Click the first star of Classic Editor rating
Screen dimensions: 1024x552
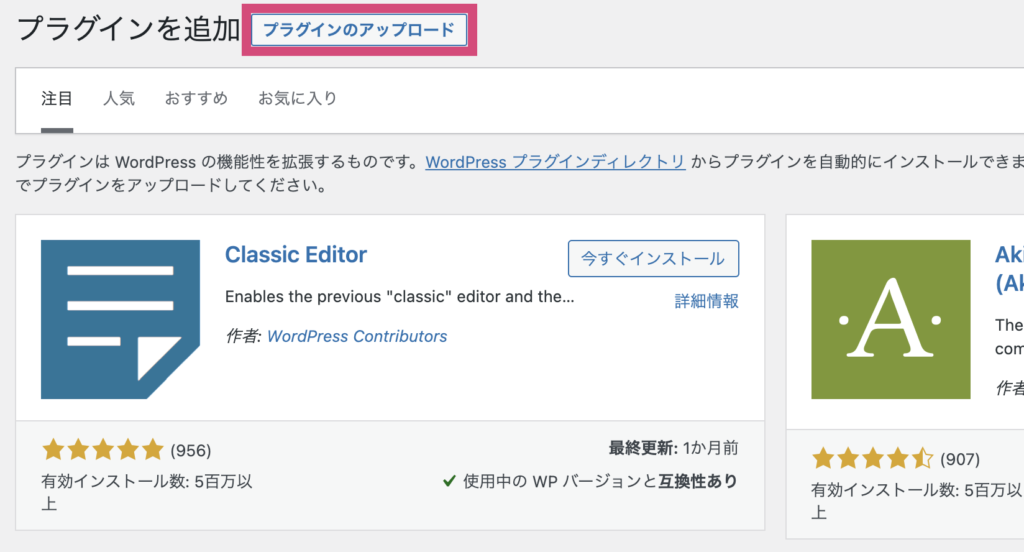click(x=53, y=450)
